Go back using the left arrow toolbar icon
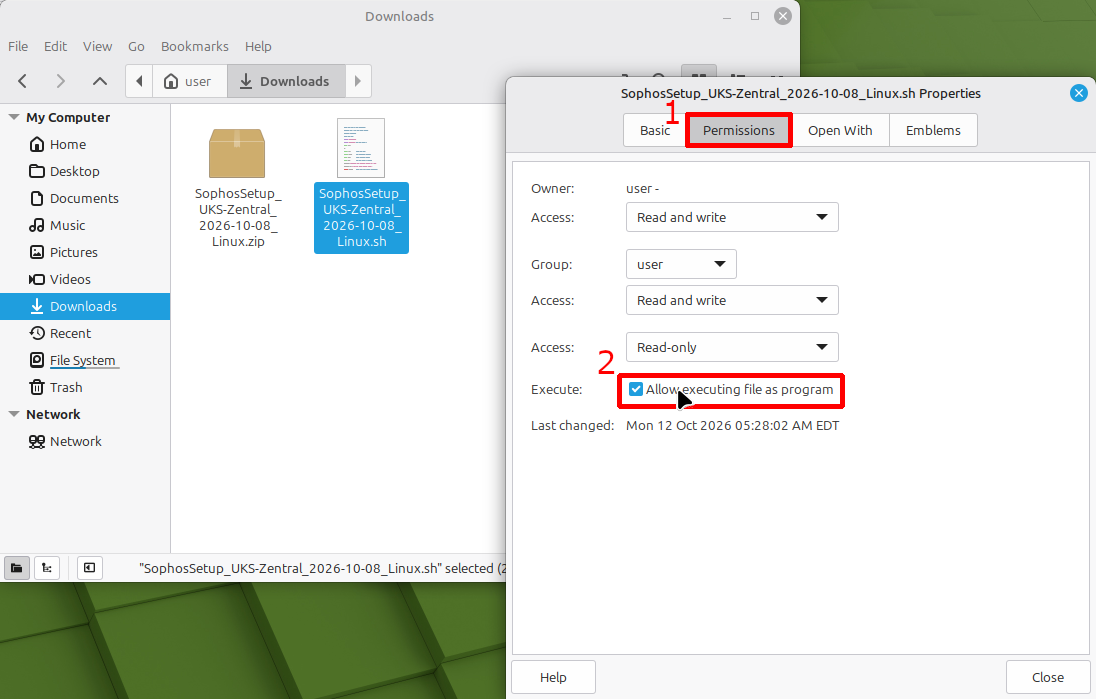The width and height of the screenshot is (1096, 699). pyautogui.click(x=22, y=81)
